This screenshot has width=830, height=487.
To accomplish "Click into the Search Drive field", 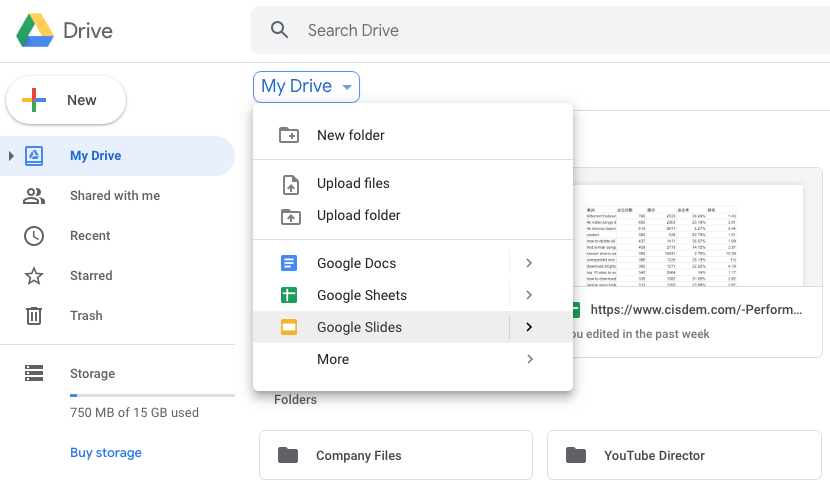I will pos(540,30).
